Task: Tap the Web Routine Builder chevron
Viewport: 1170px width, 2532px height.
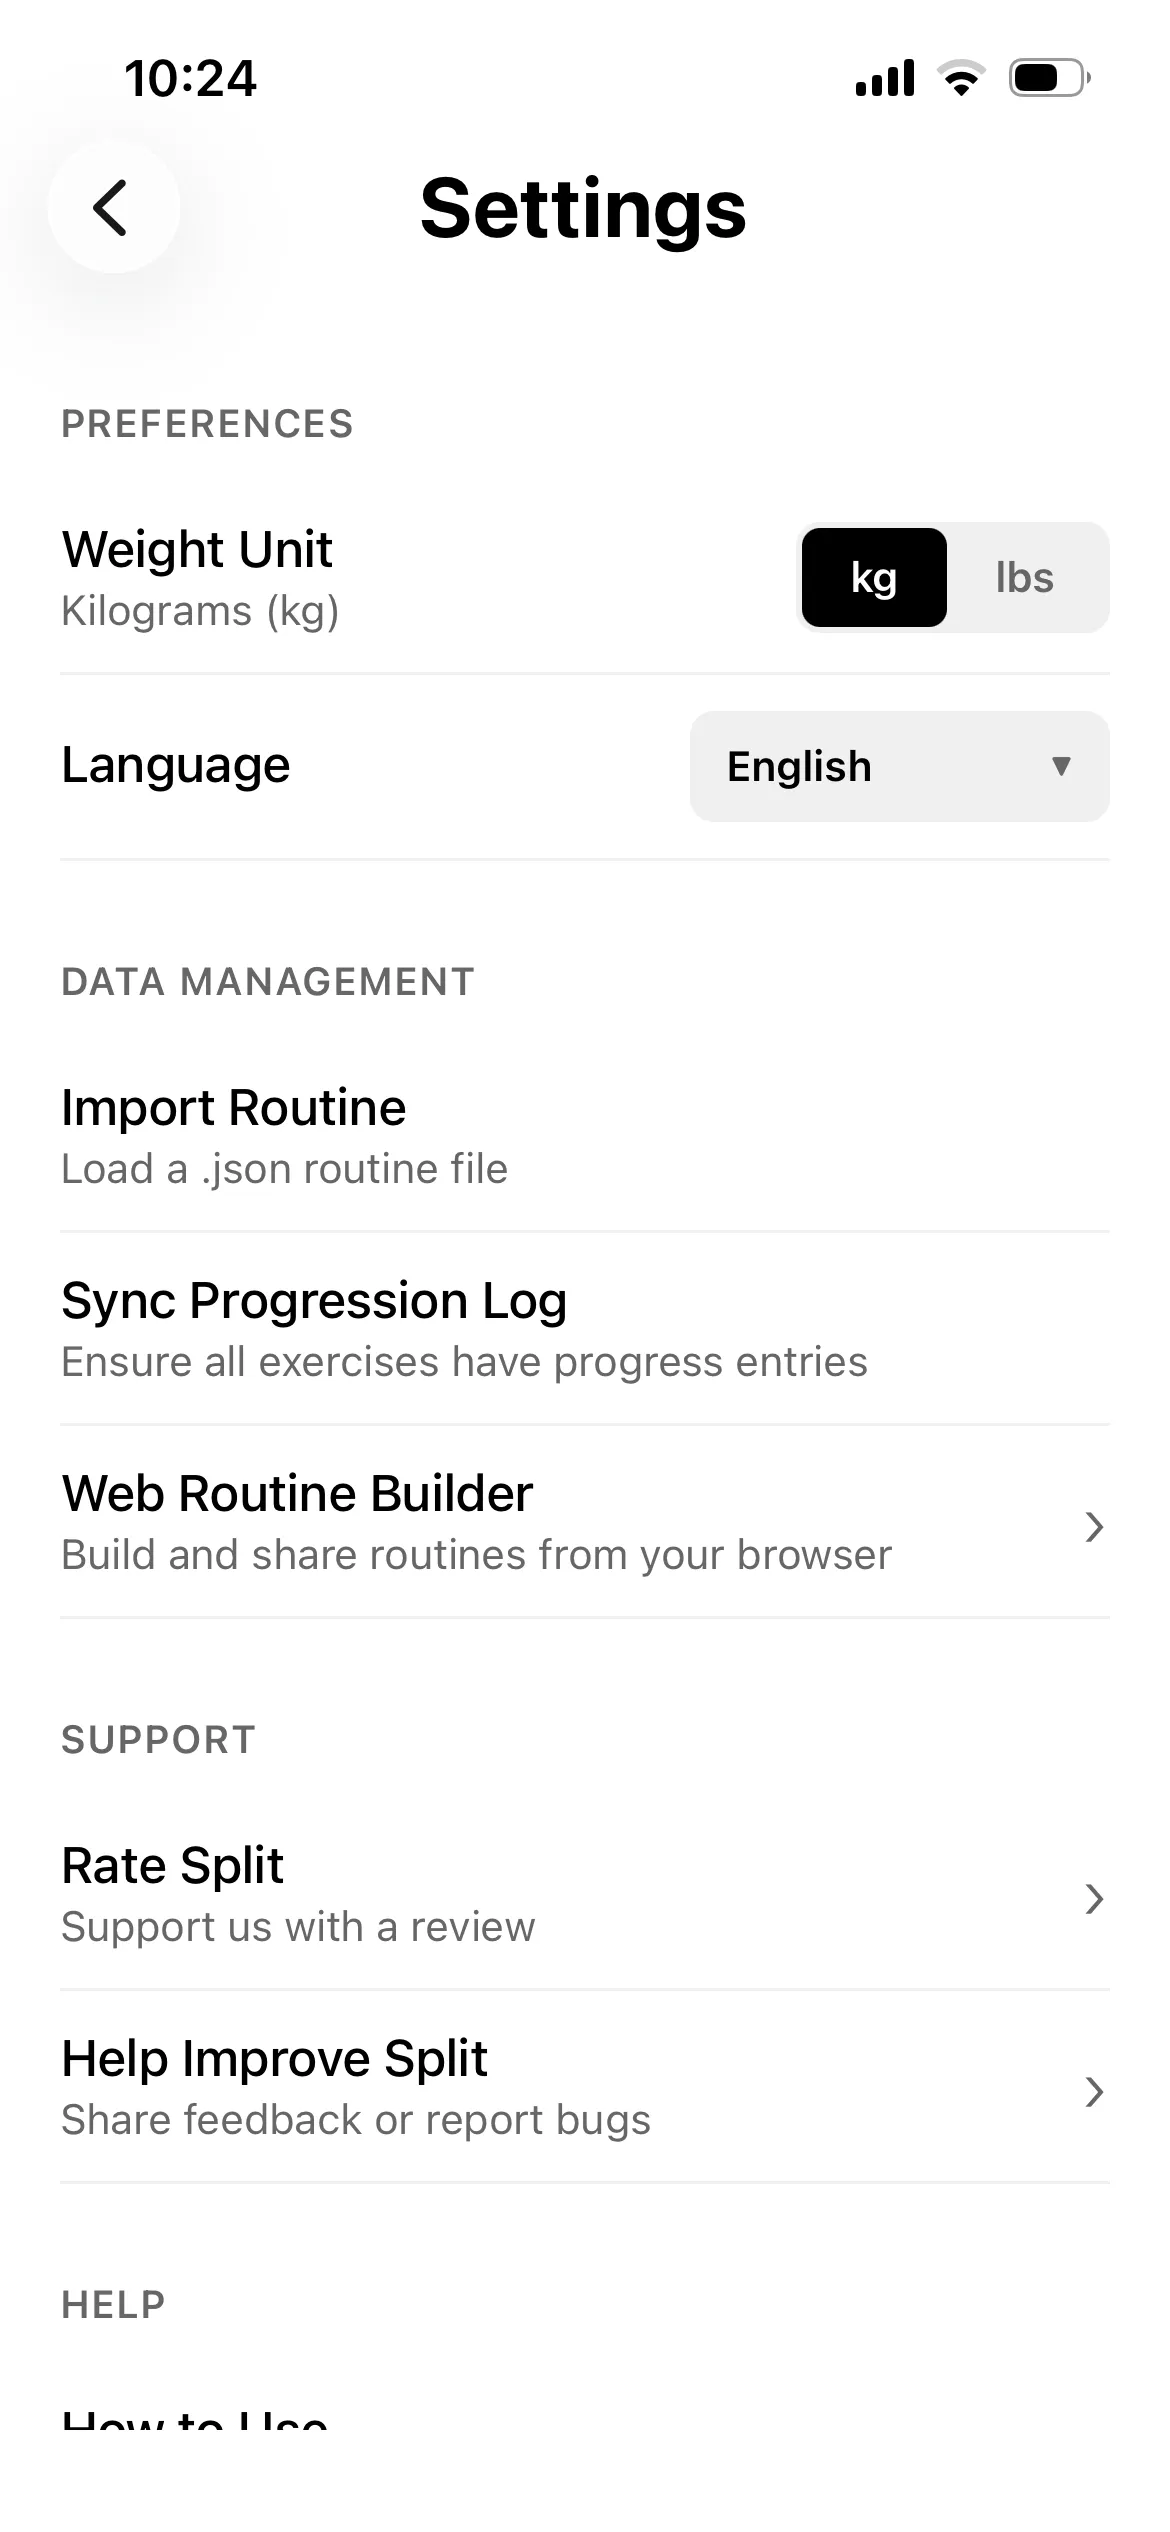Action: click(1094, 1527)
